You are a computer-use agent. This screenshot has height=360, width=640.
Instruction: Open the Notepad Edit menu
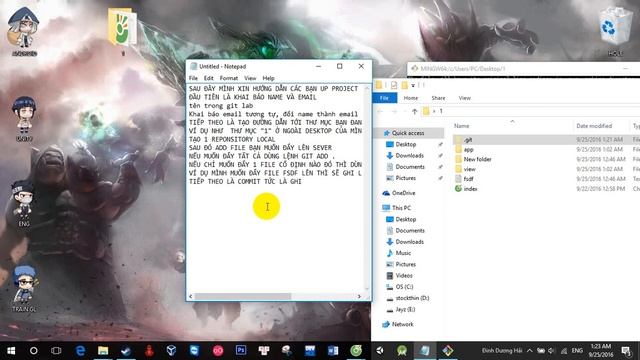pyautogui.click(x=209, y=78)
